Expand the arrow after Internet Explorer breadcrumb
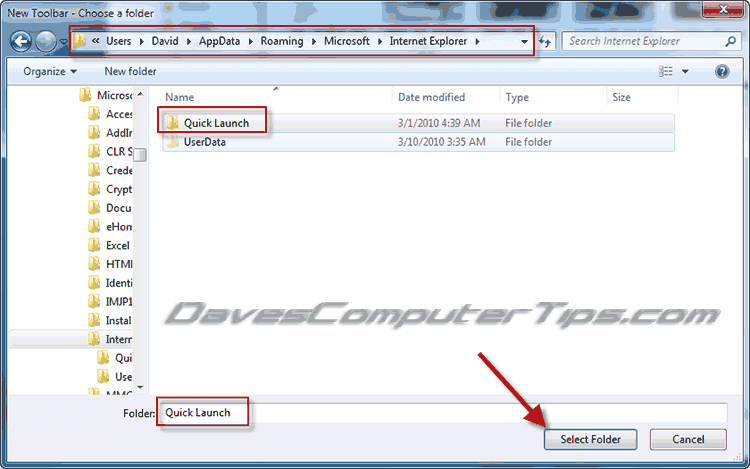The image size is (750, 469). coord(477,42)
